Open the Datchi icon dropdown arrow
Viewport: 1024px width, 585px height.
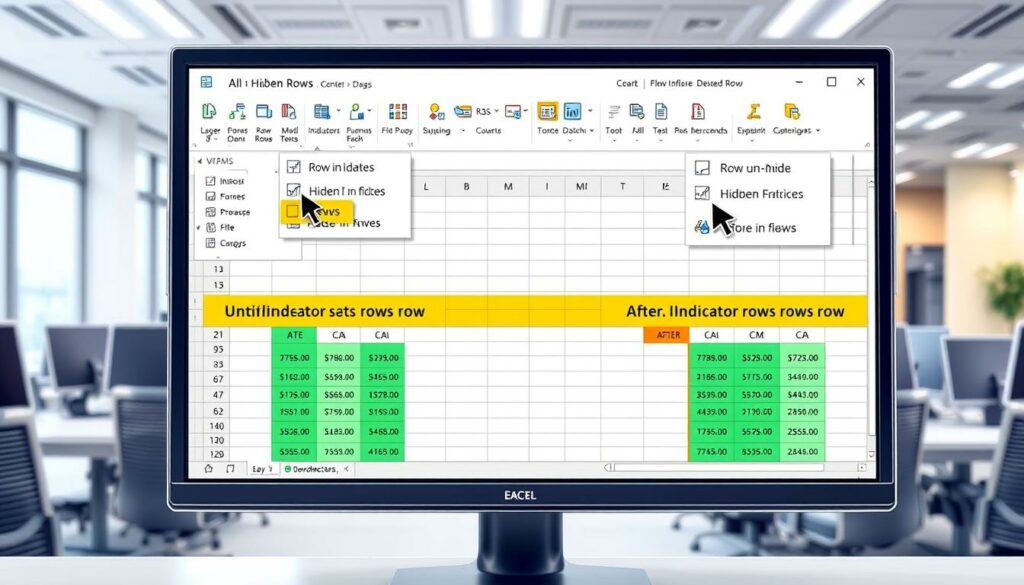click(590, 111)
